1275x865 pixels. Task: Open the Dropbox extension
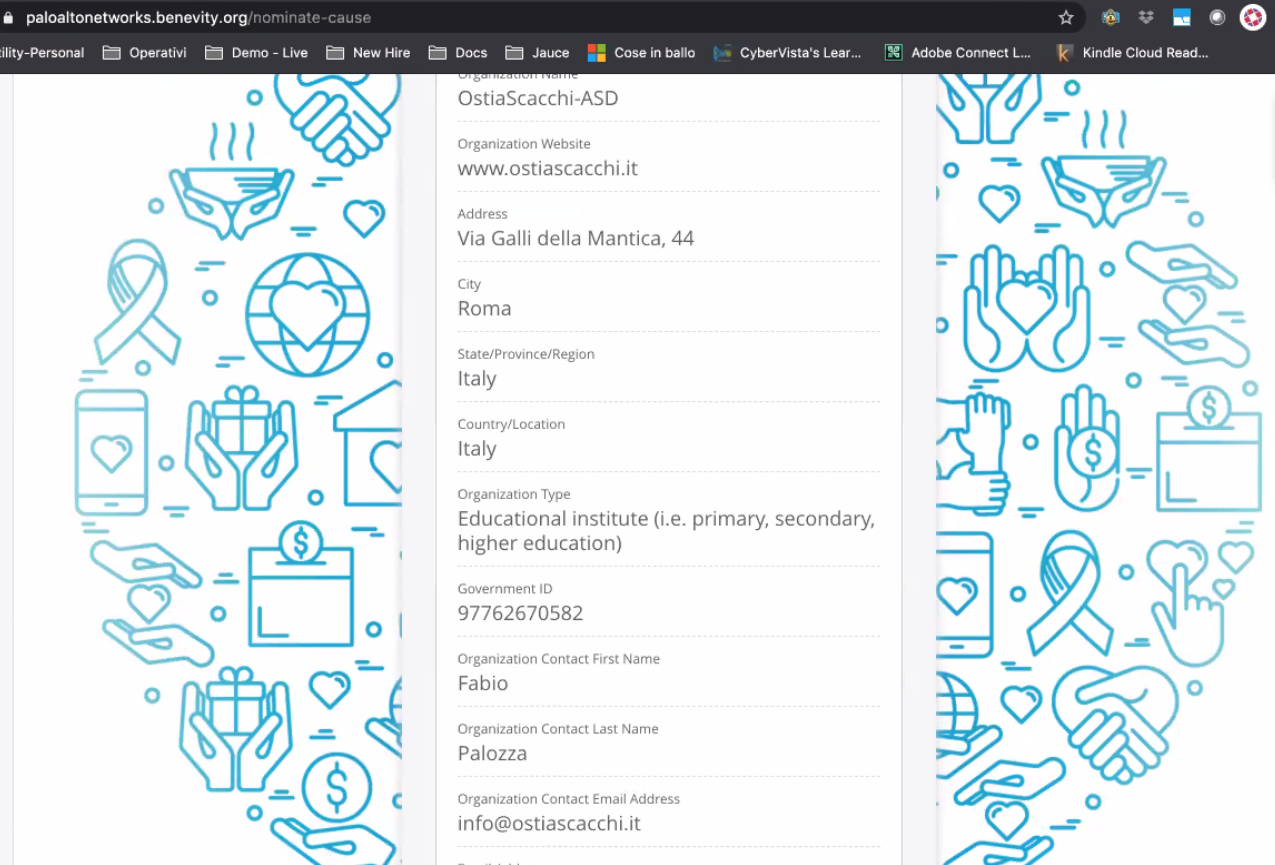tap(1145, 17)
